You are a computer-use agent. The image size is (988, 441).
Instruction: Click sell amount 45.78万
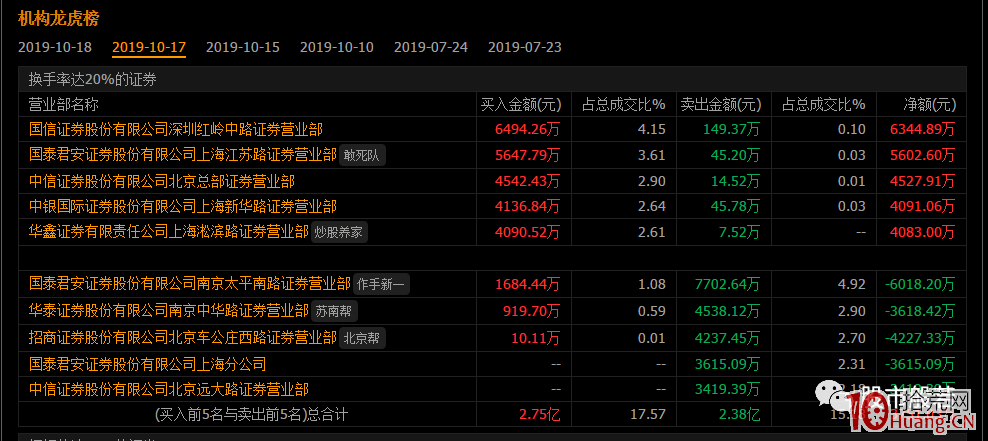(x=735, y=206)
